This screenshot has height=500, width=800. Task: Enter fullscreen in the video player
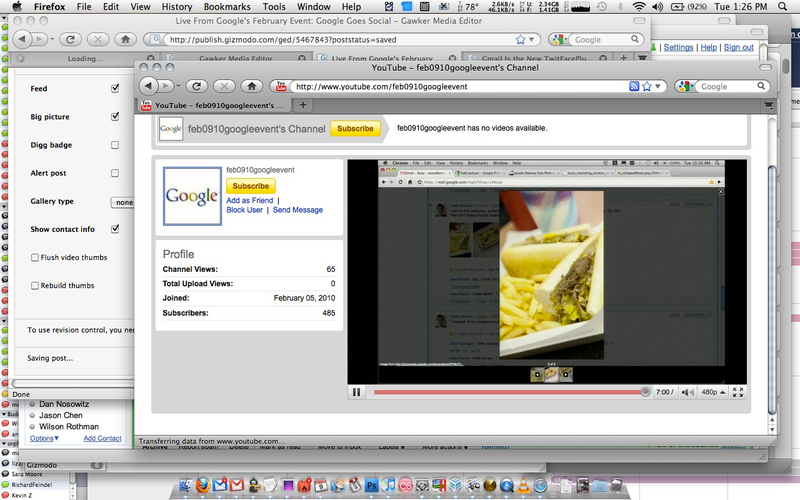[x=738, y=392]
